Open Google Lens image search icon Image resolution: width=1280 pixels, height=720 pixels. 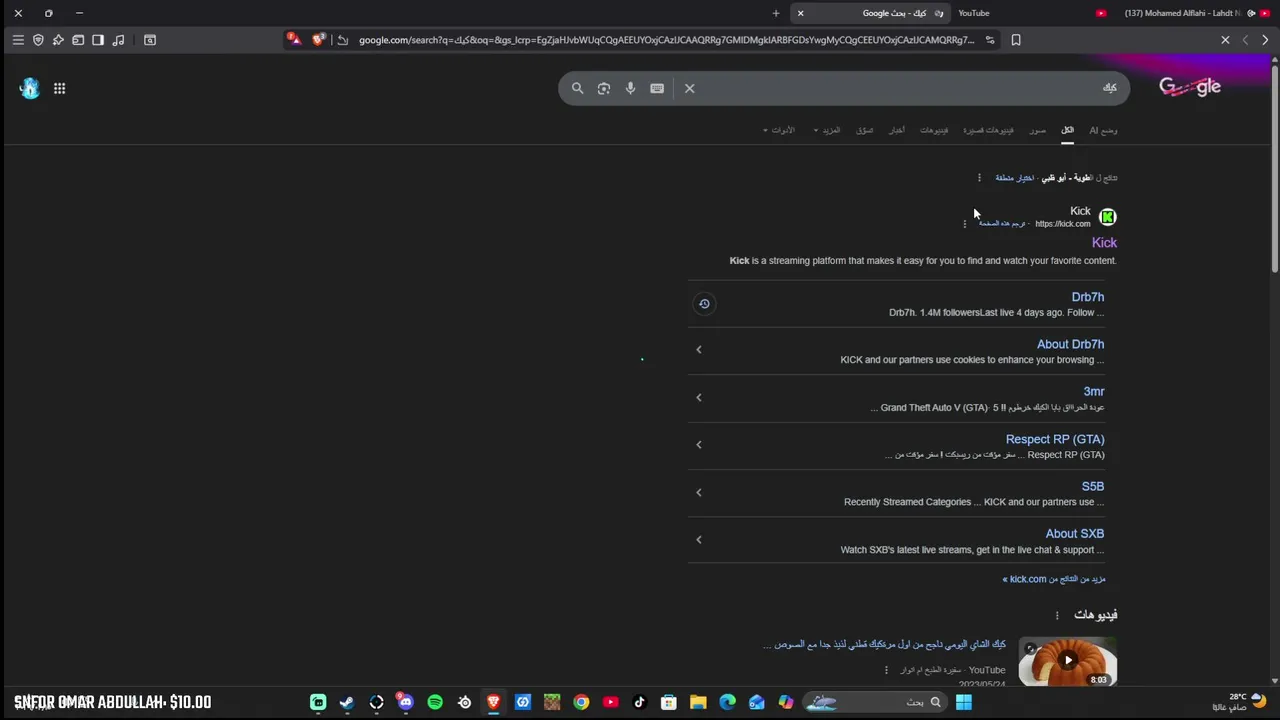pyautogui.click(x=604, y=88)
